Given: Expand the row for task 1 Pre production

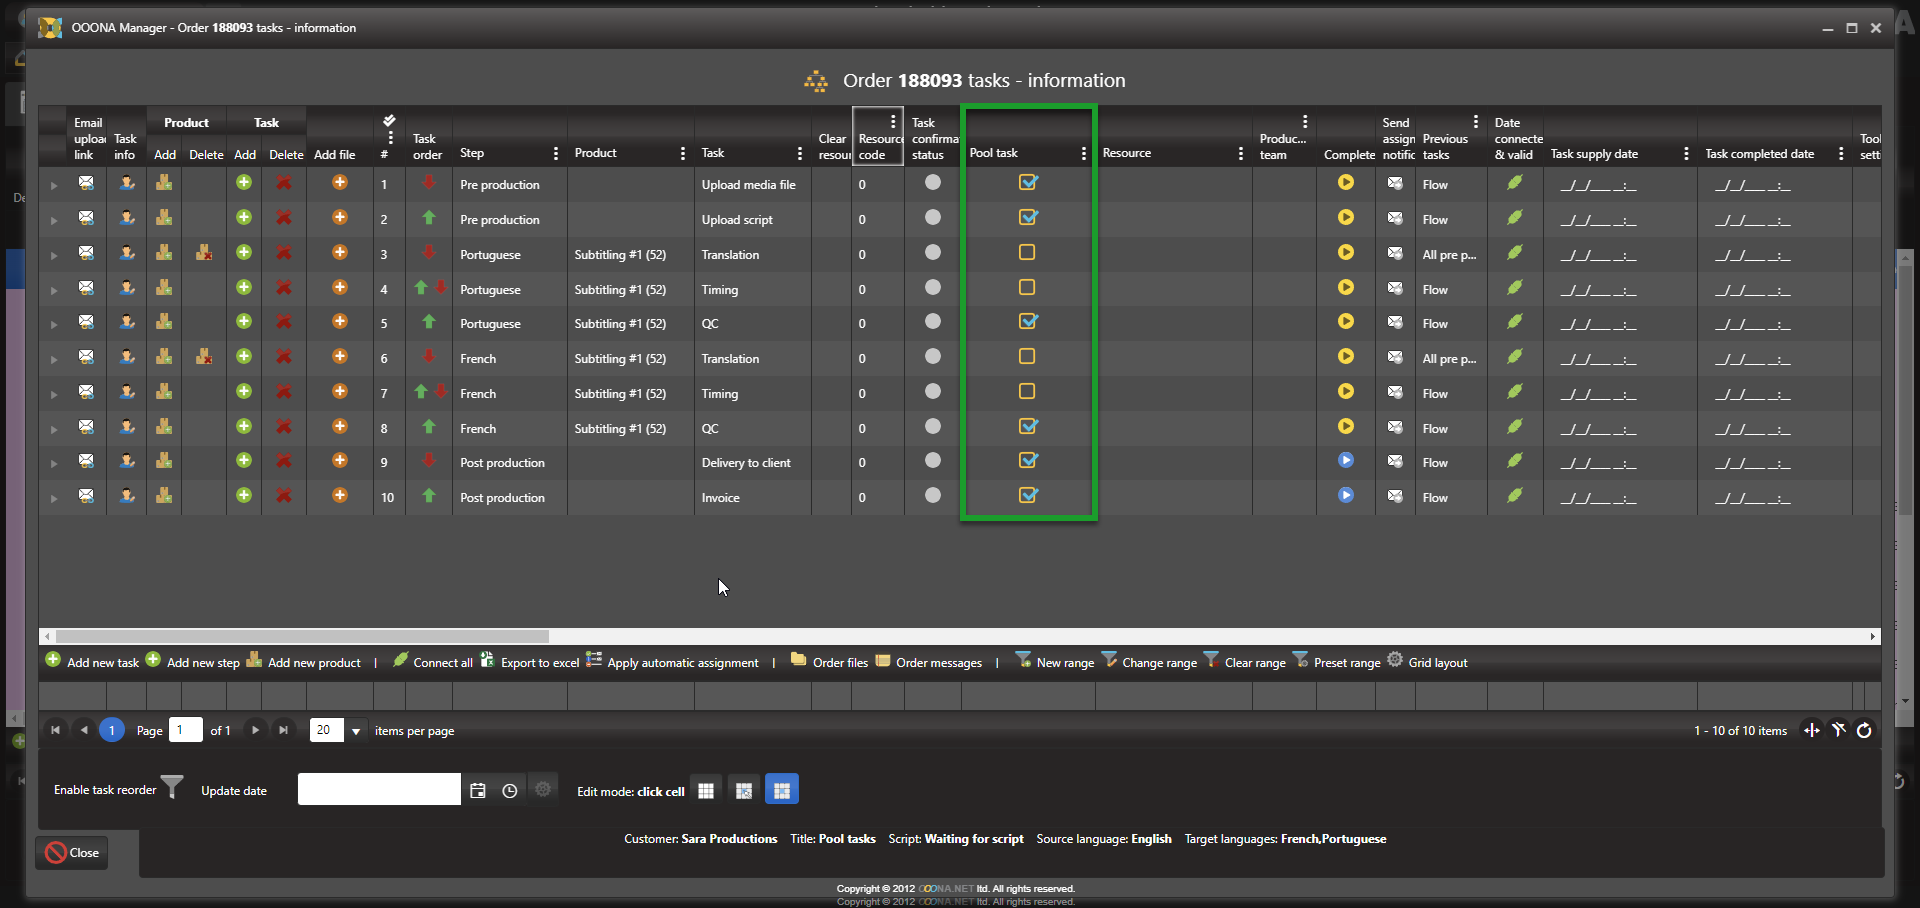Looking at the screenshot, I should (54, 185).
